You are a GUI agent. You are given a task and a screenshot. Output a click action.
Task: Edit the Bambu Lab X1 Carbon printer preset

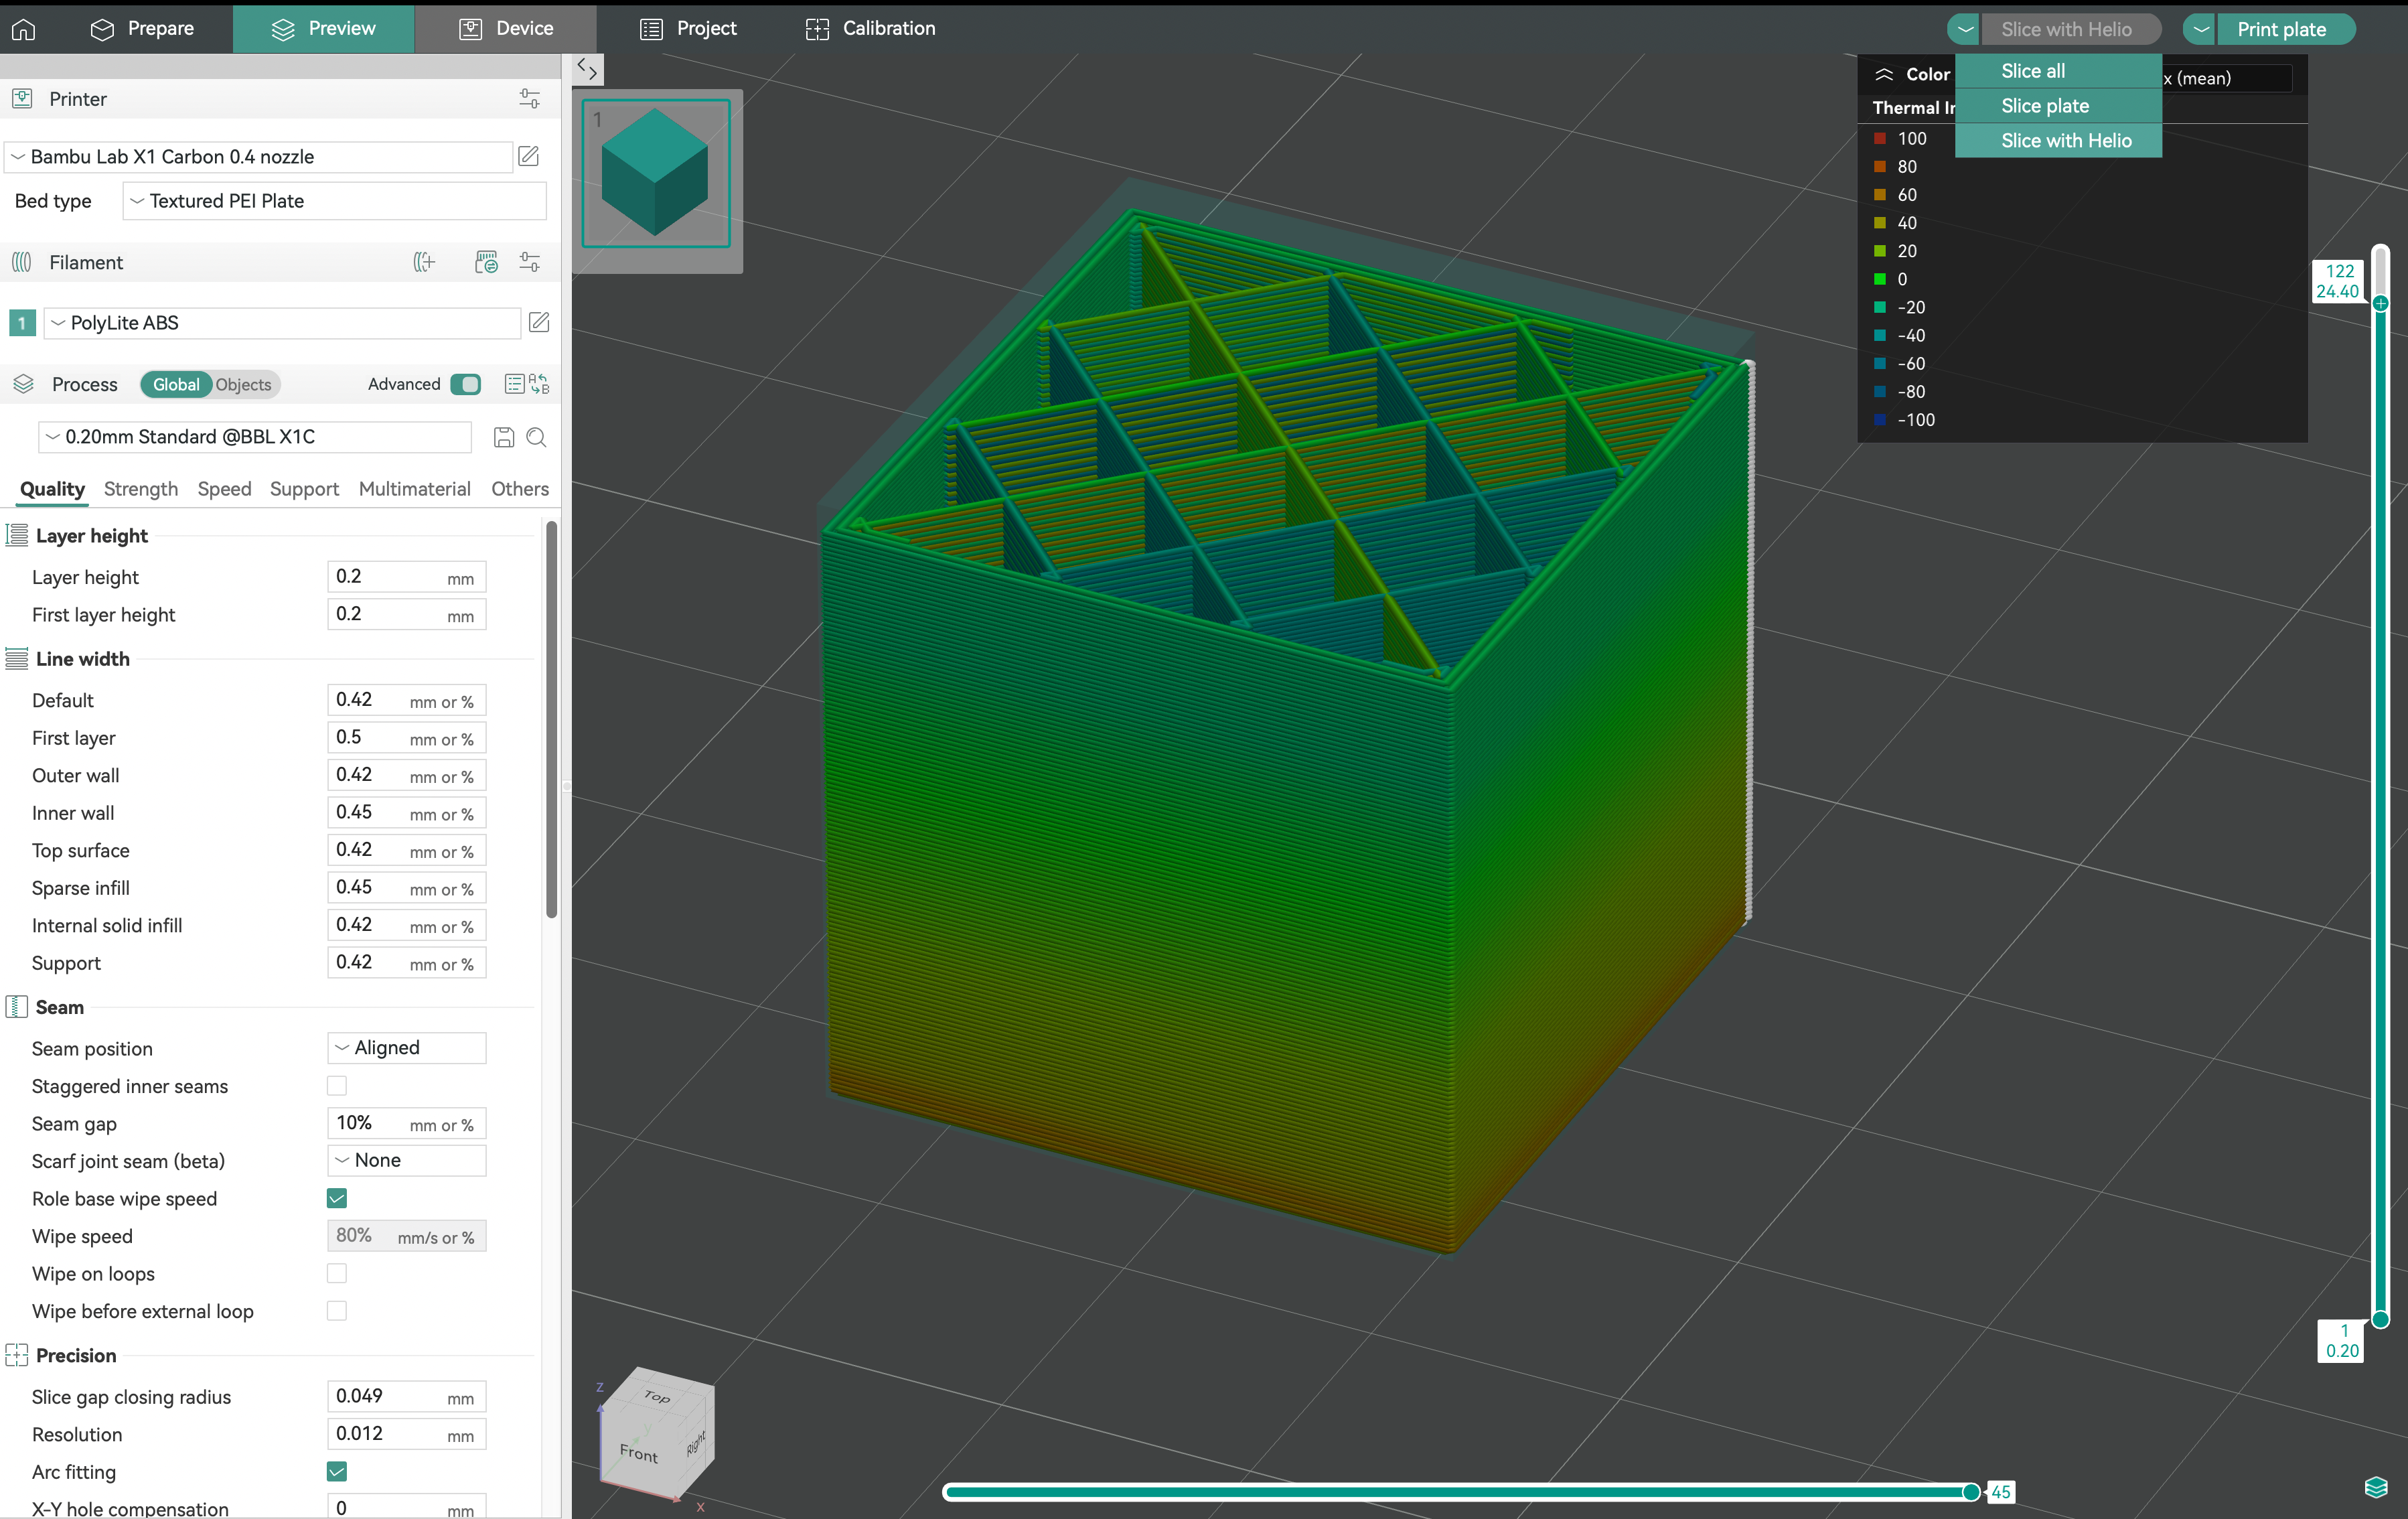(x=529, y=156)
